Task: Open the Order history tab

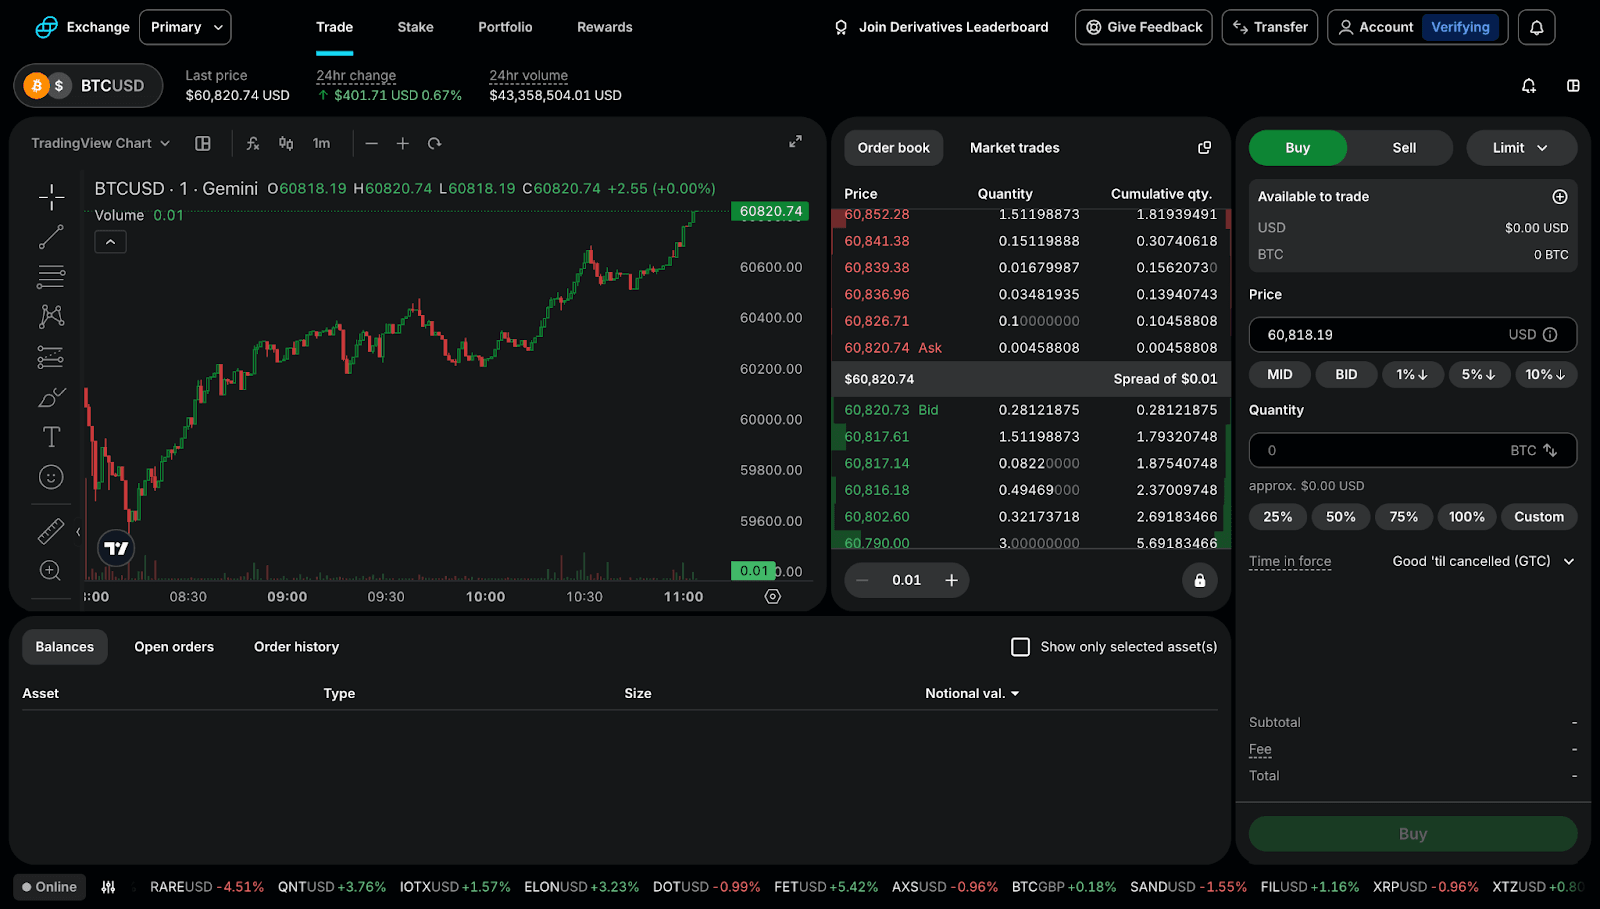Action: click(295, 647)
